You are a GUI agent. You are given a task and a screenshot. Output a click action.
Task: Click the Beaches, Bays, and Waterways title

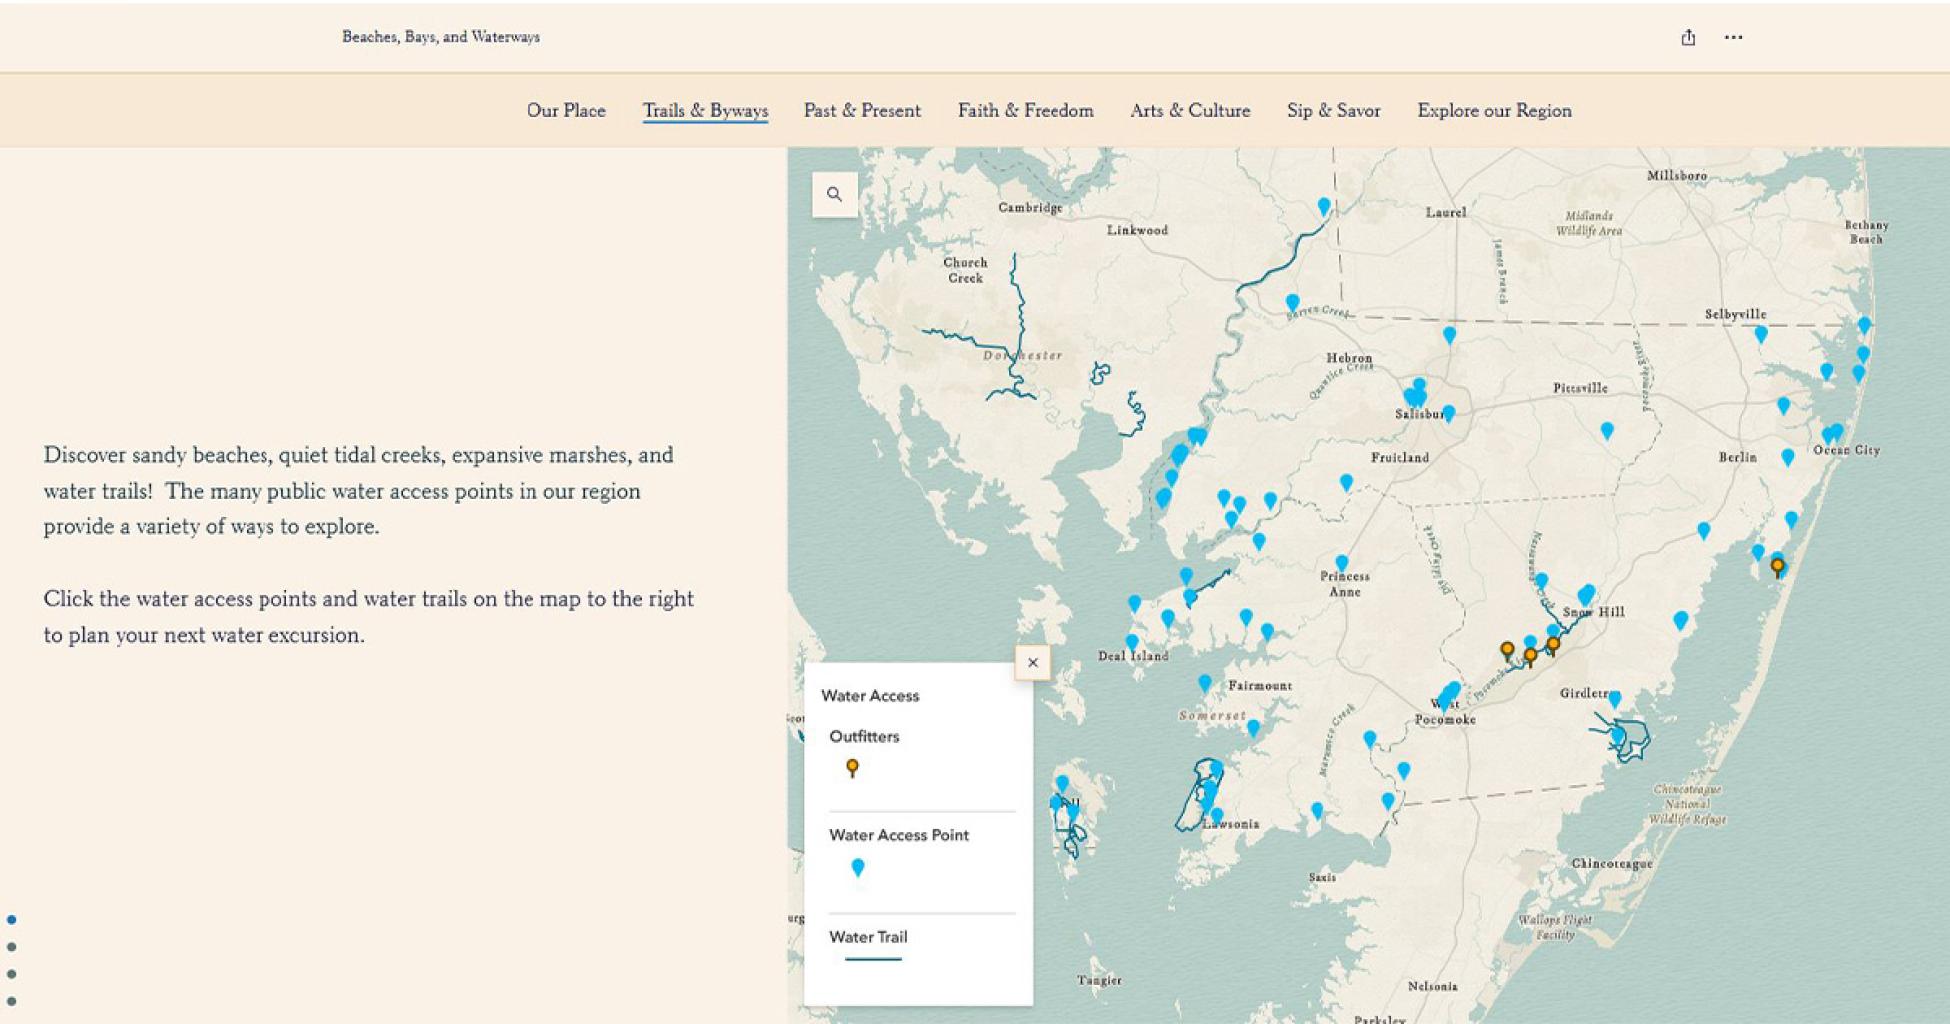[440, 37]
